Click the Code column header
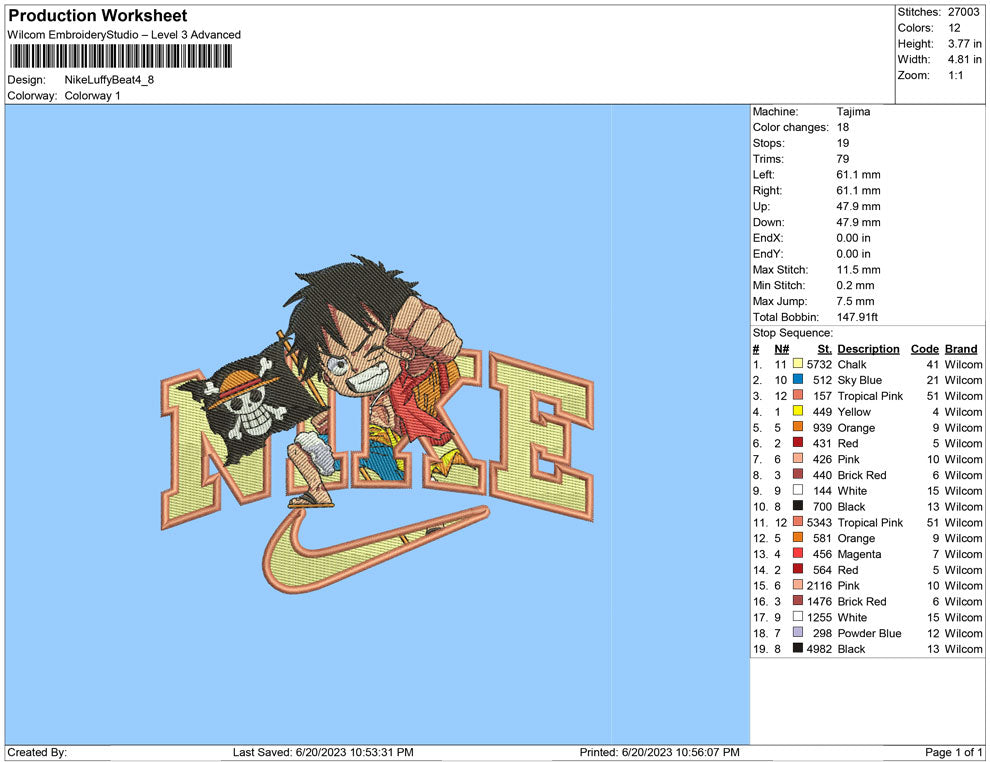This screenshot has width=990, height=762. coord(924,348)
